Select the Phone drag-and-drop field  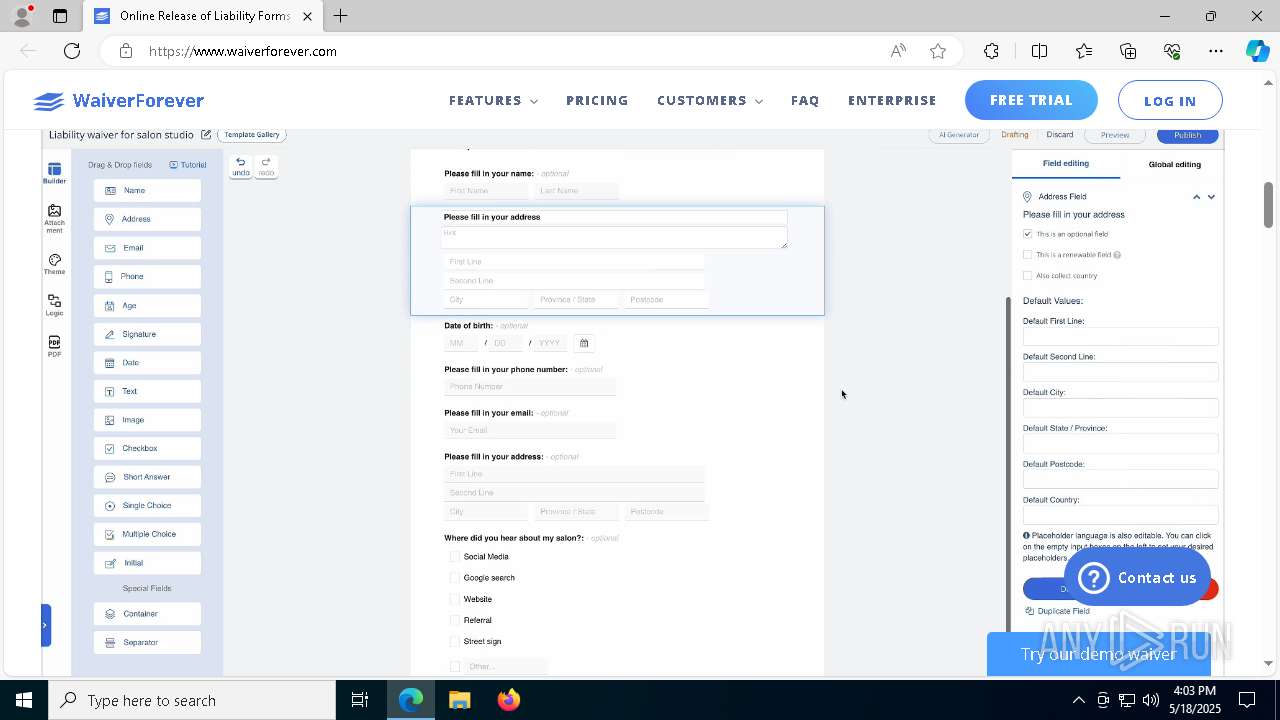(147, 276)
